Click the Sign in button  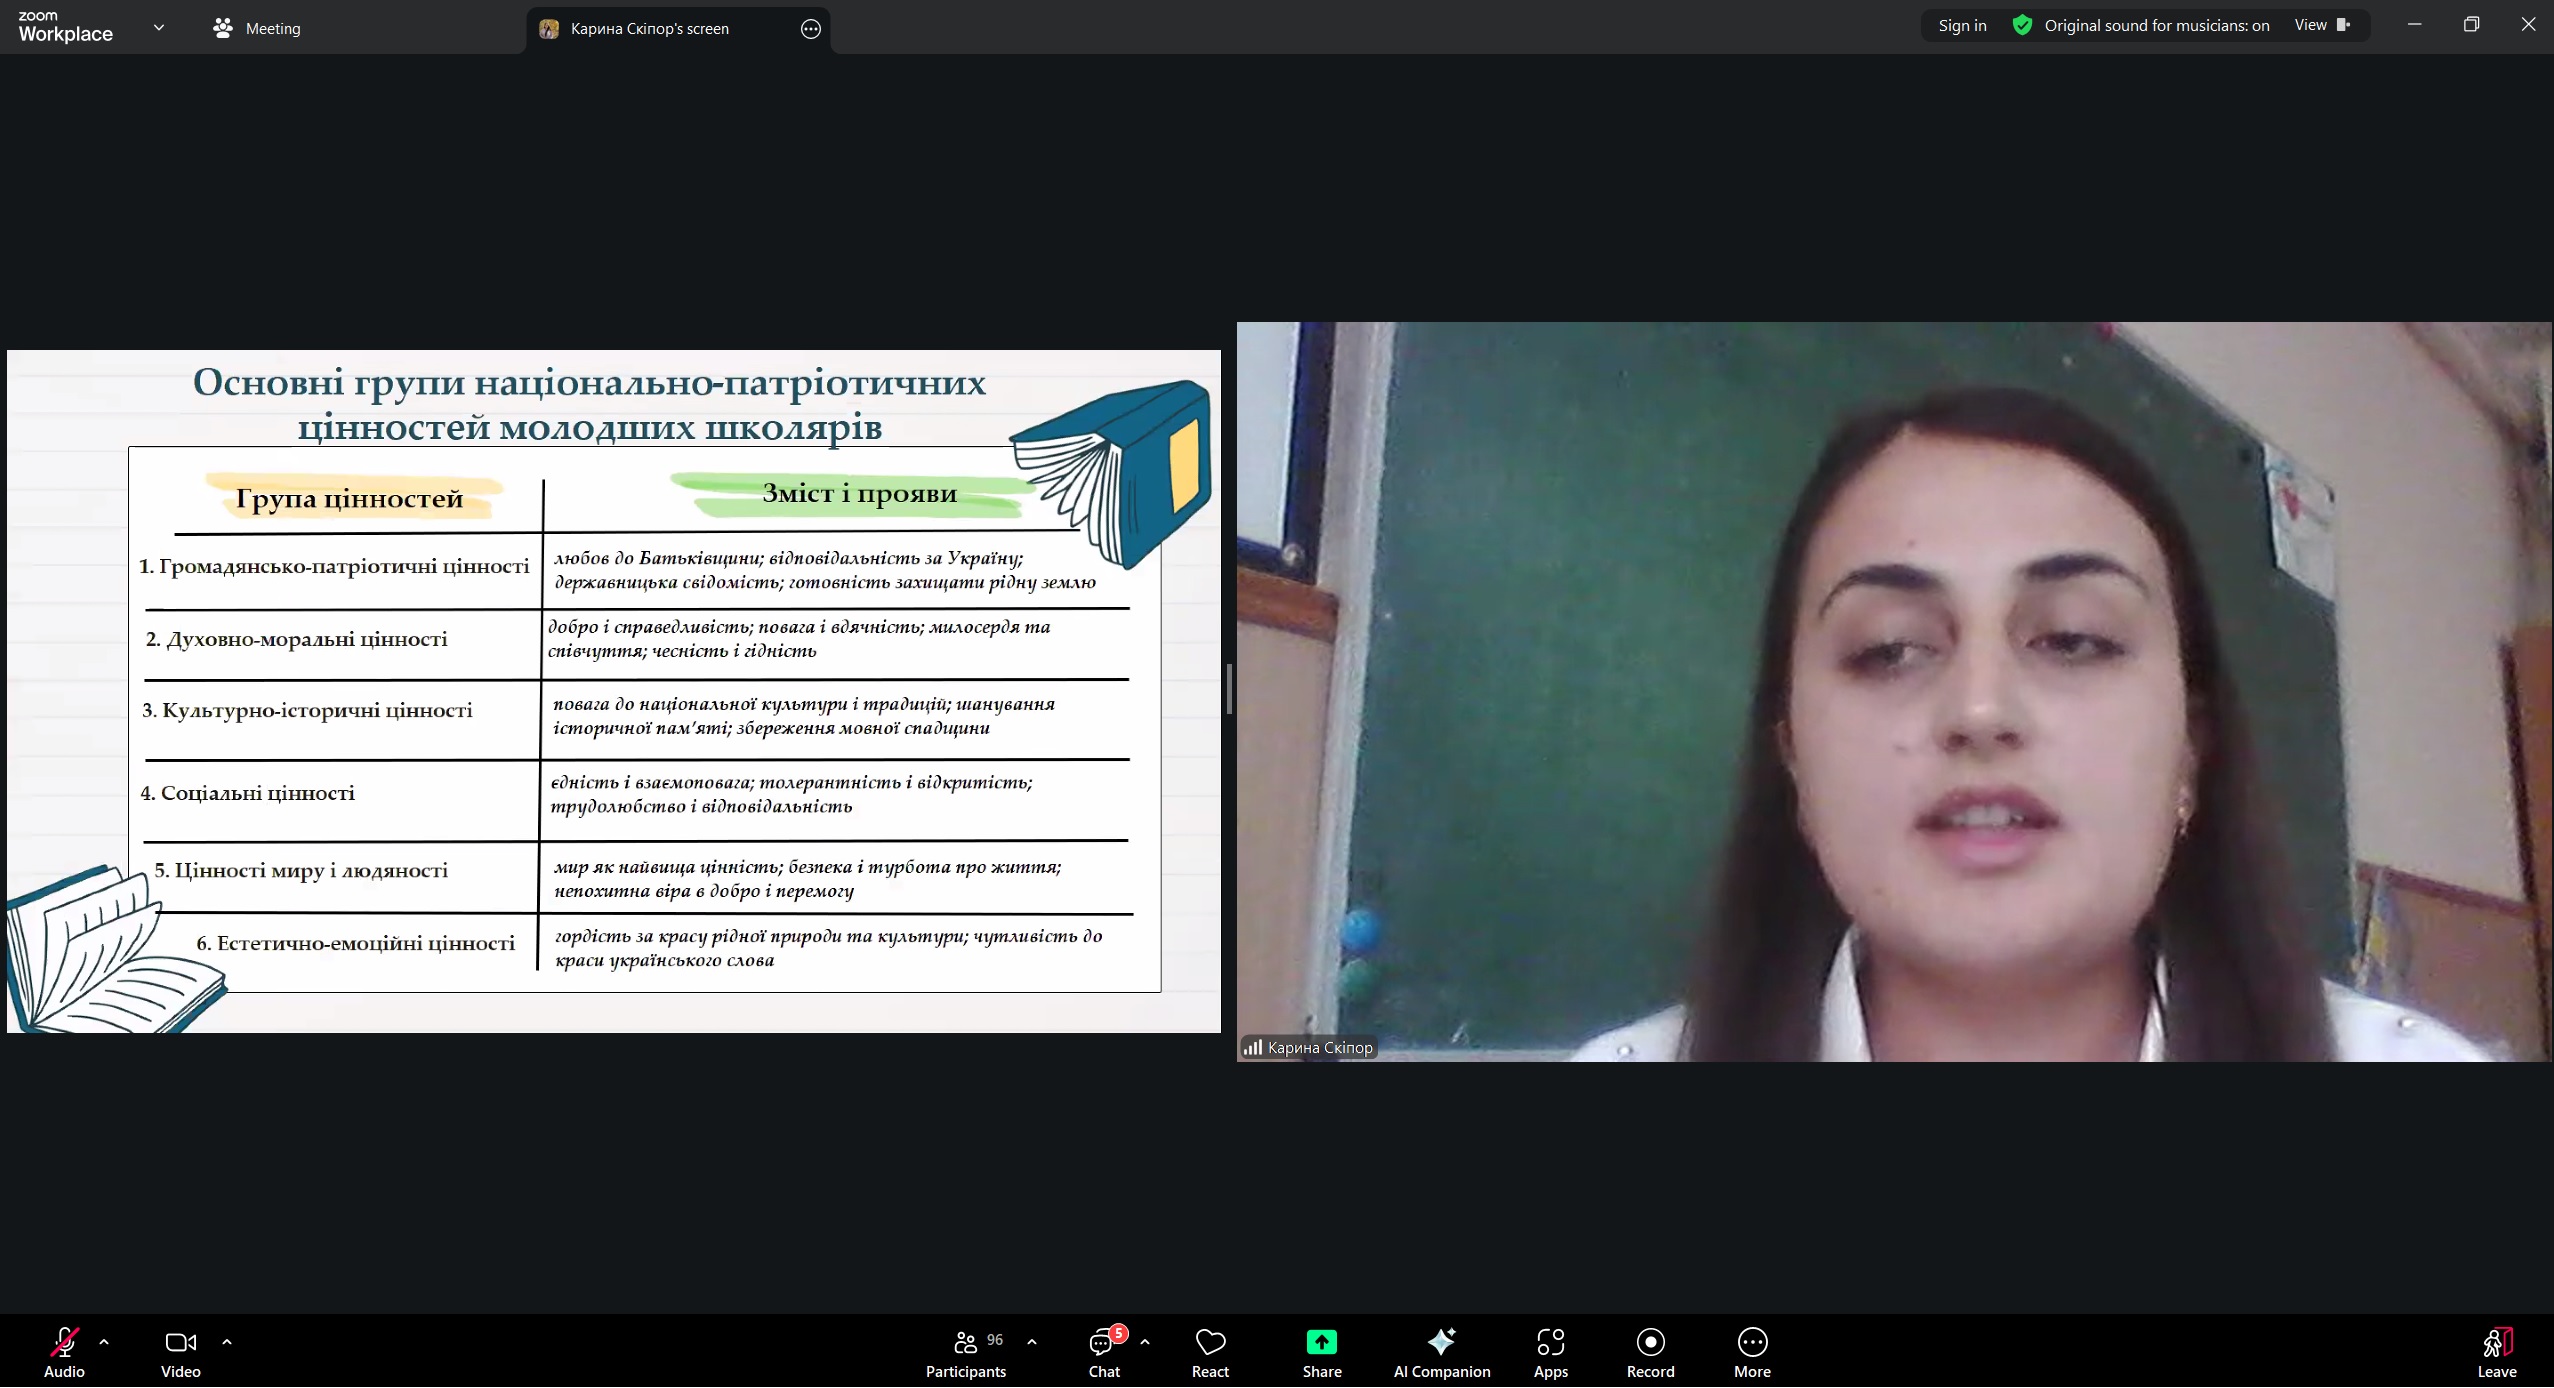pos(1962,26)
